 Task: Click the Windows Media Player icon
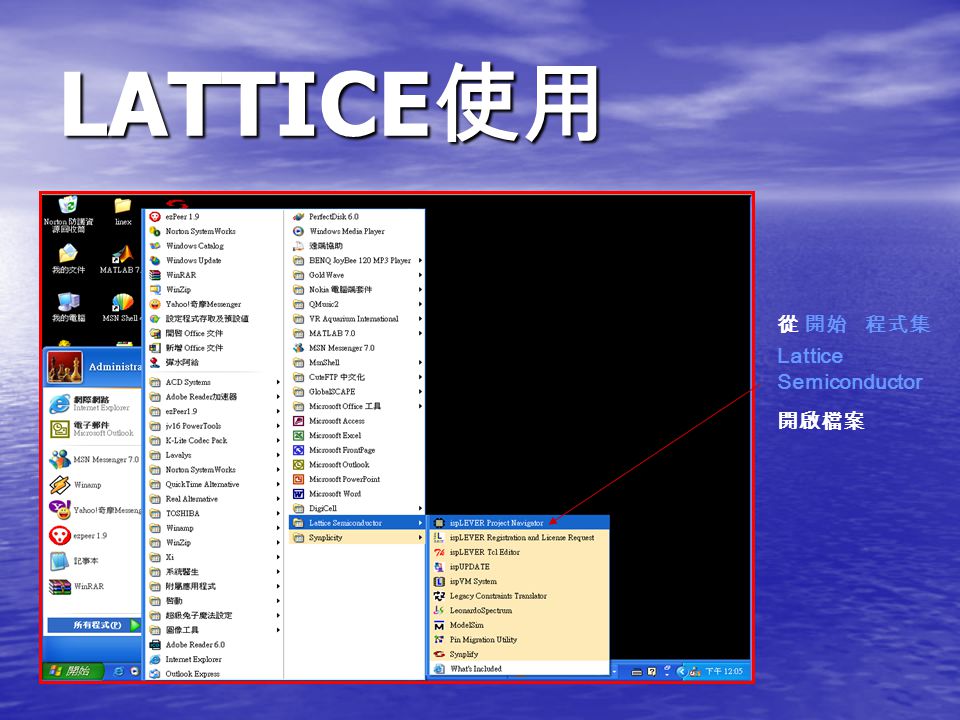coord(298,231)
